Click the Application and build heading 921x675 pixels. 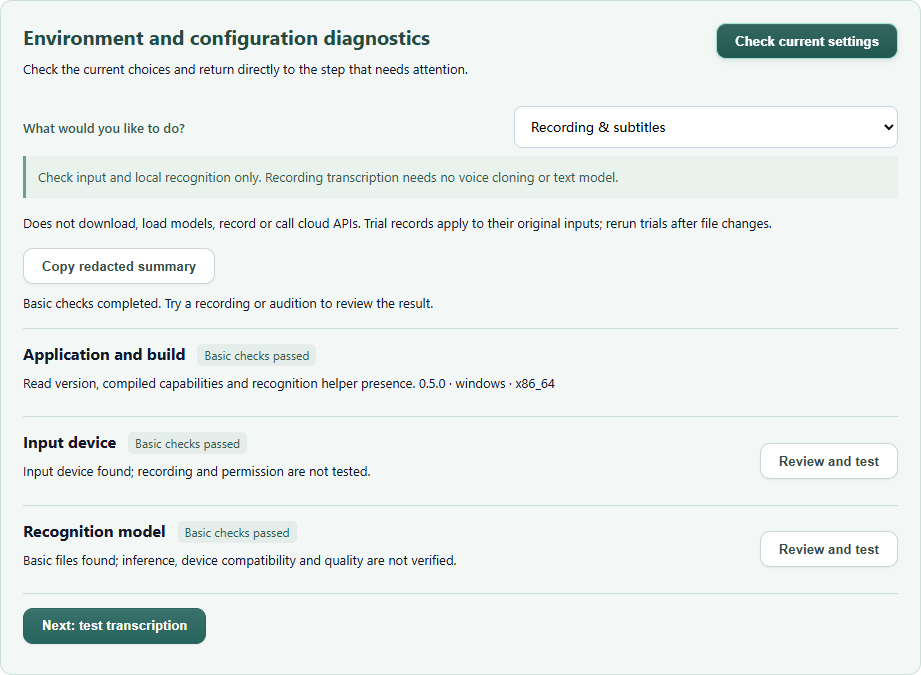click(104, 355)
